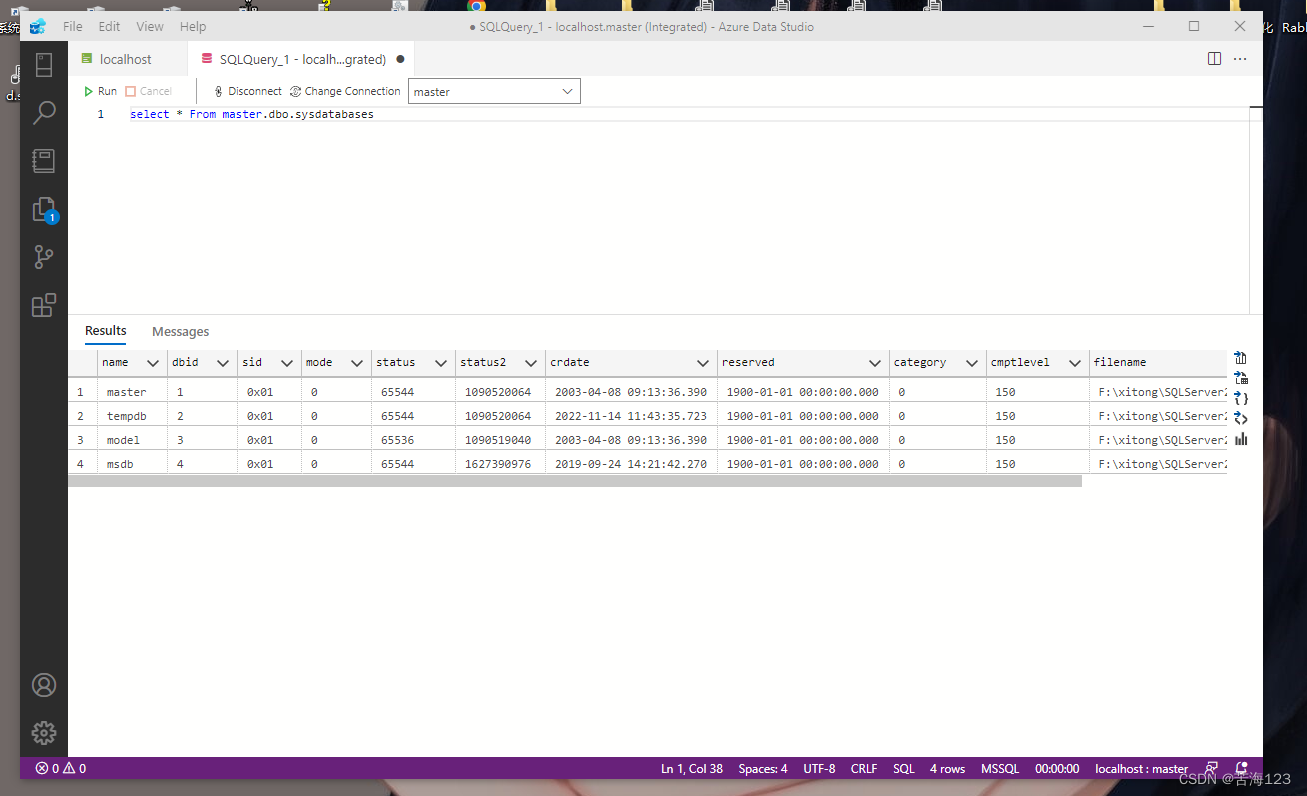Open the master database dropdown
This screenshot has width=1307, height=796.
point(494,92)
